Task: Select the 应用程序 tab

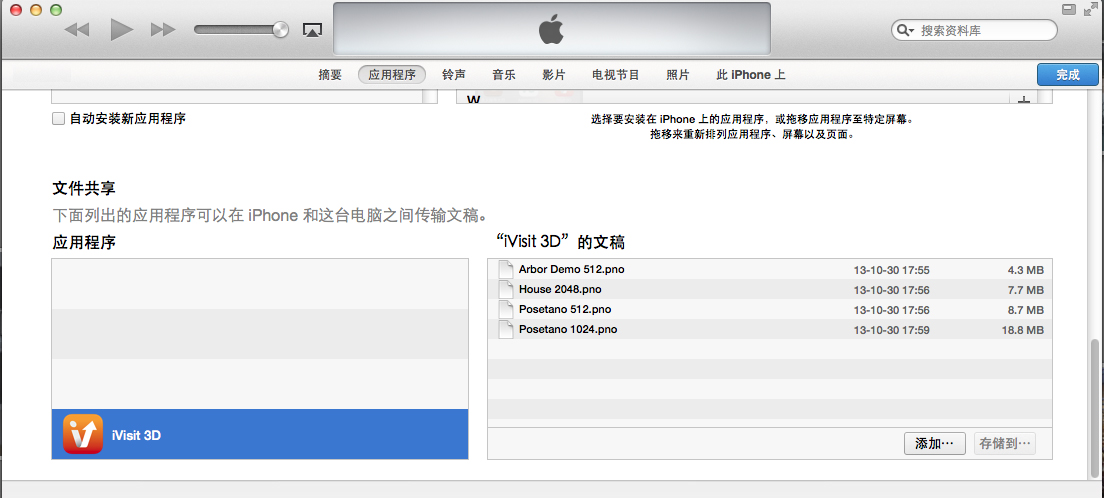Action: (x=392, y=75)
